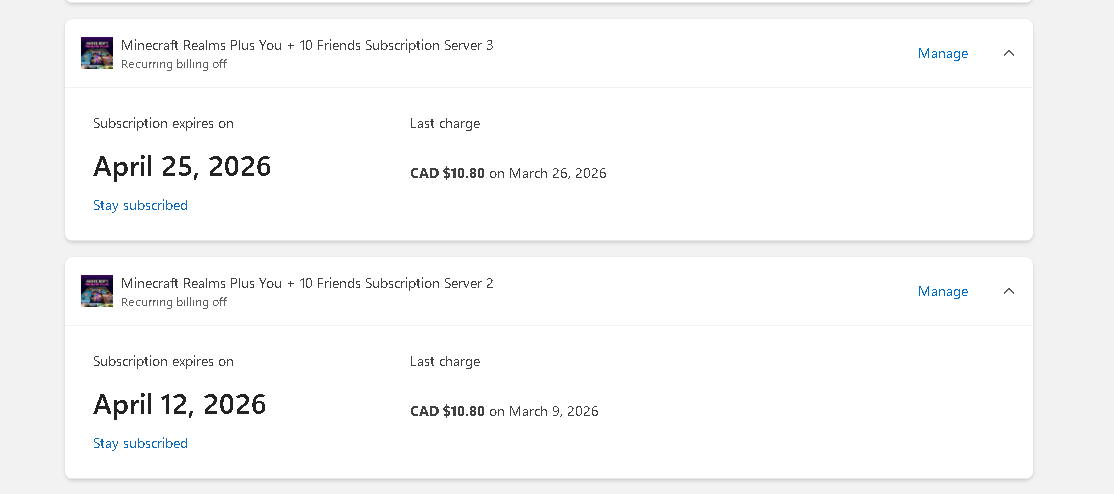The width and height of the screenshot is (1114, 494).
Task: Click Subscription expires on label for Server 2
Action: point(163,361)
